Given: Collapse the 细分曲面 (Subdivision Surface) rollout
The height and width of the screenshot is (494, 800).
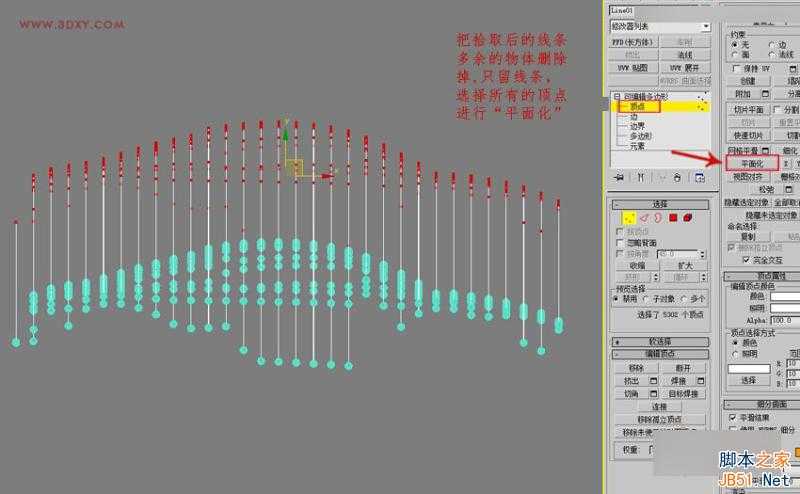Looking at the screenshot, I should tap(762, 404).
